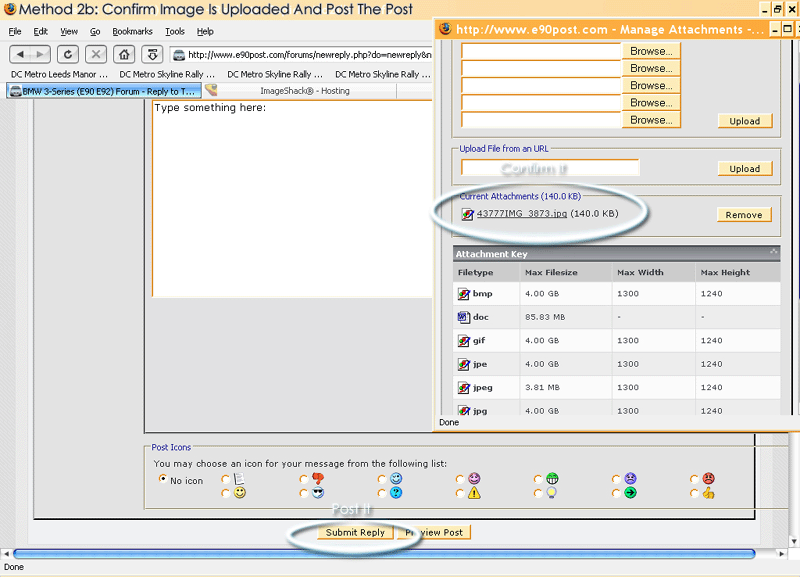Remove the current attachment
This screenshot has width=800, height=577.
[744, 215]
